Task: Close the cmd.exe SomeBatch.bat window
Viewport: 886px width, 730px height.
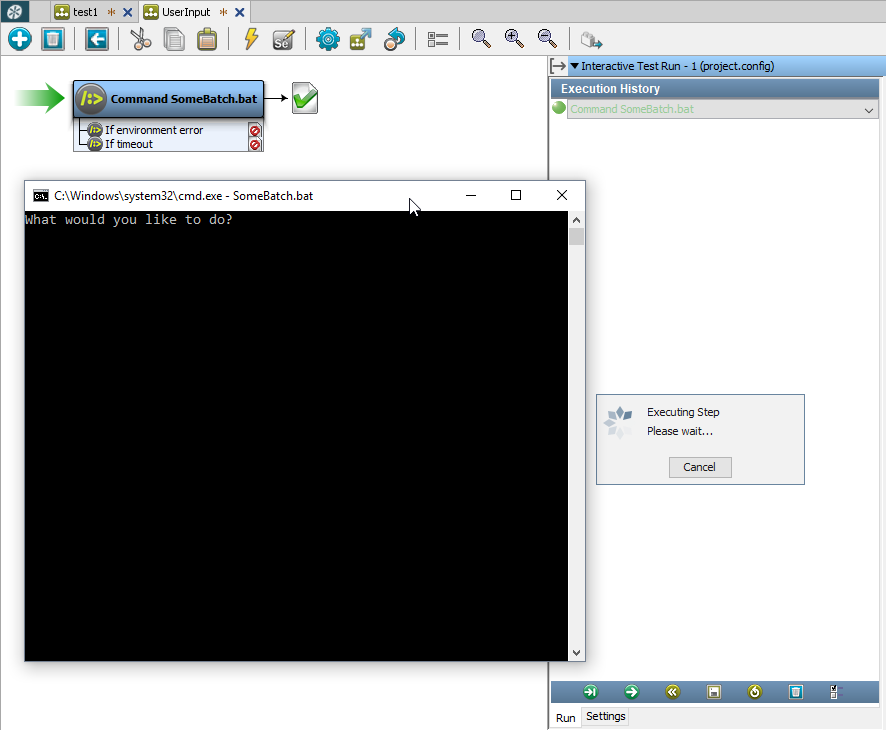Action: click(562, 195)
